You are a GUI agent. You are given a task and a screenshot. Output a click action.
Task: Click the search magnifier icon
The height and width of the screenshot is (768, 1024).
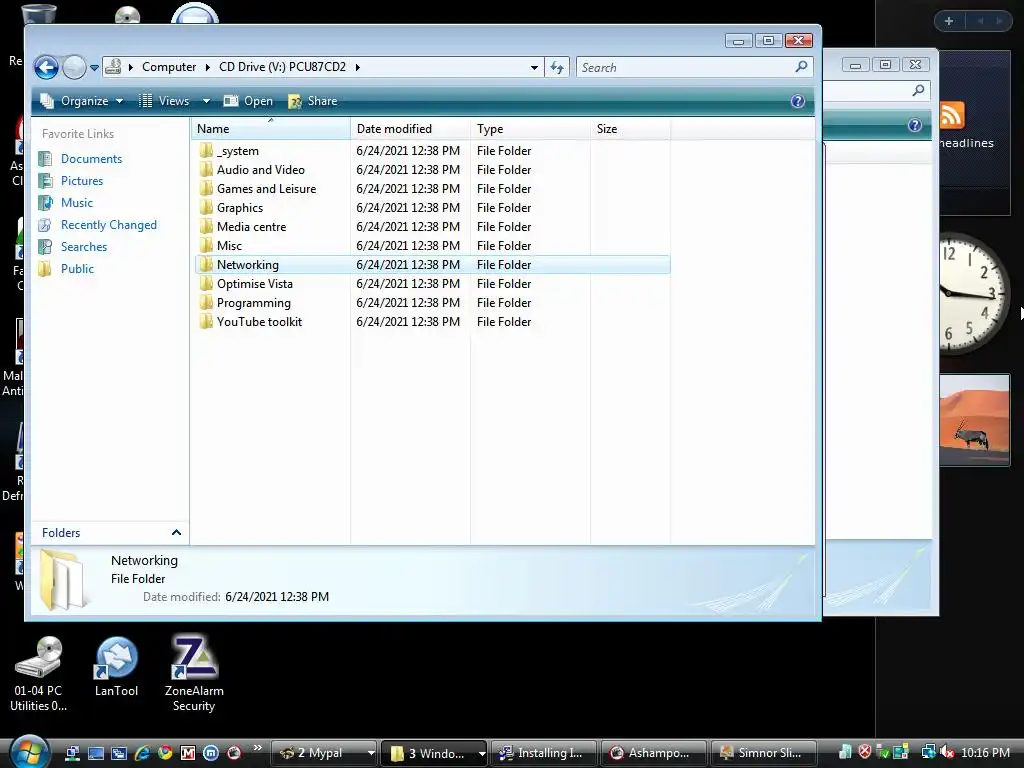(x=801, y=67)
